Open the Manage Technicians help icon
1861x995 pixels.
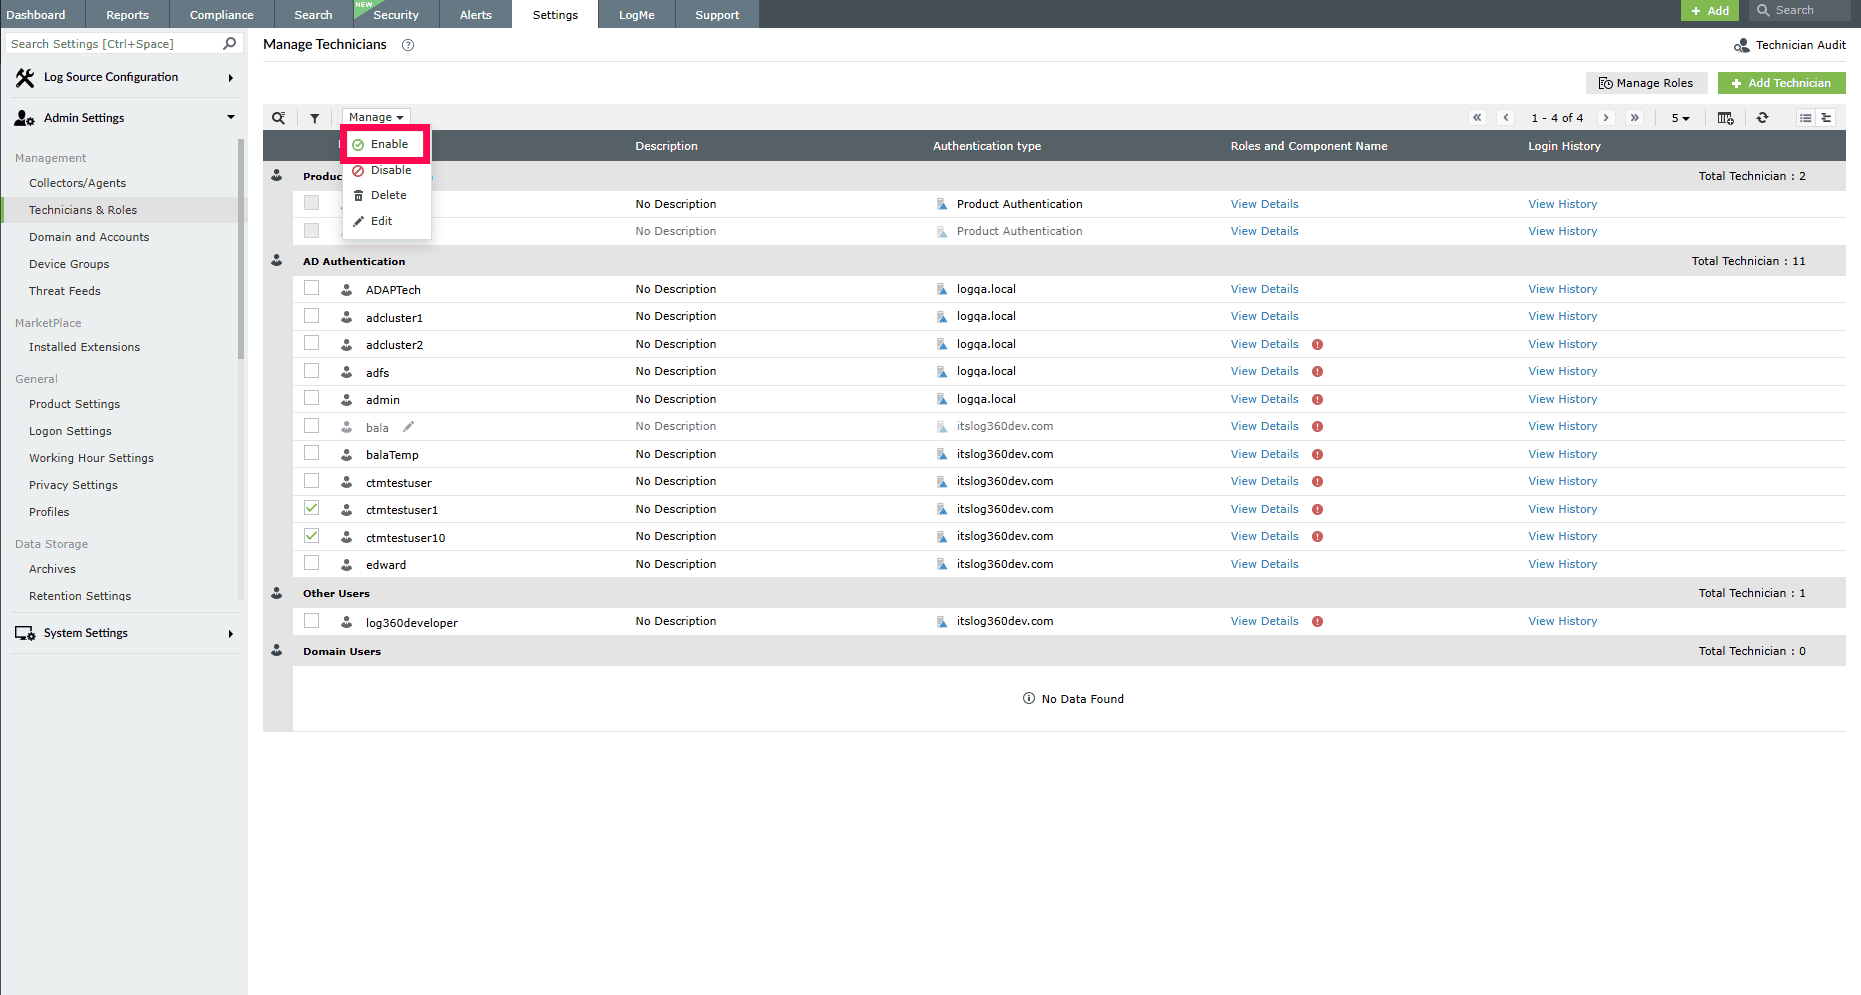(x=408, y=45)
